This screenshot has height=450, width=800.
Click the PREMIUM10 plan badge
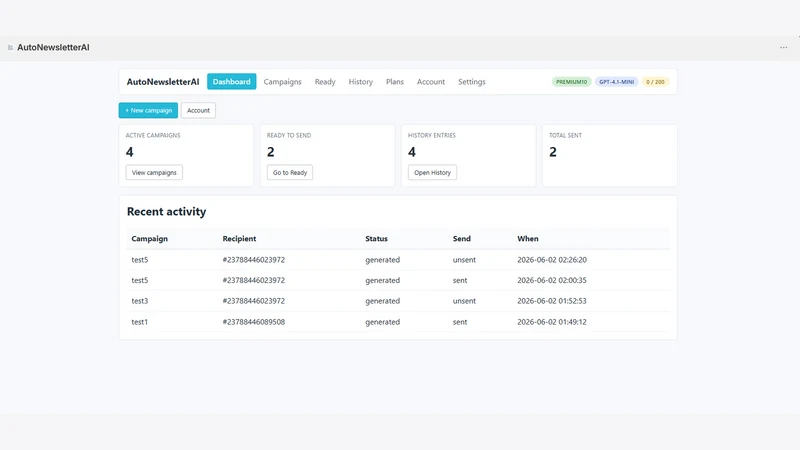tap(571, 82)
